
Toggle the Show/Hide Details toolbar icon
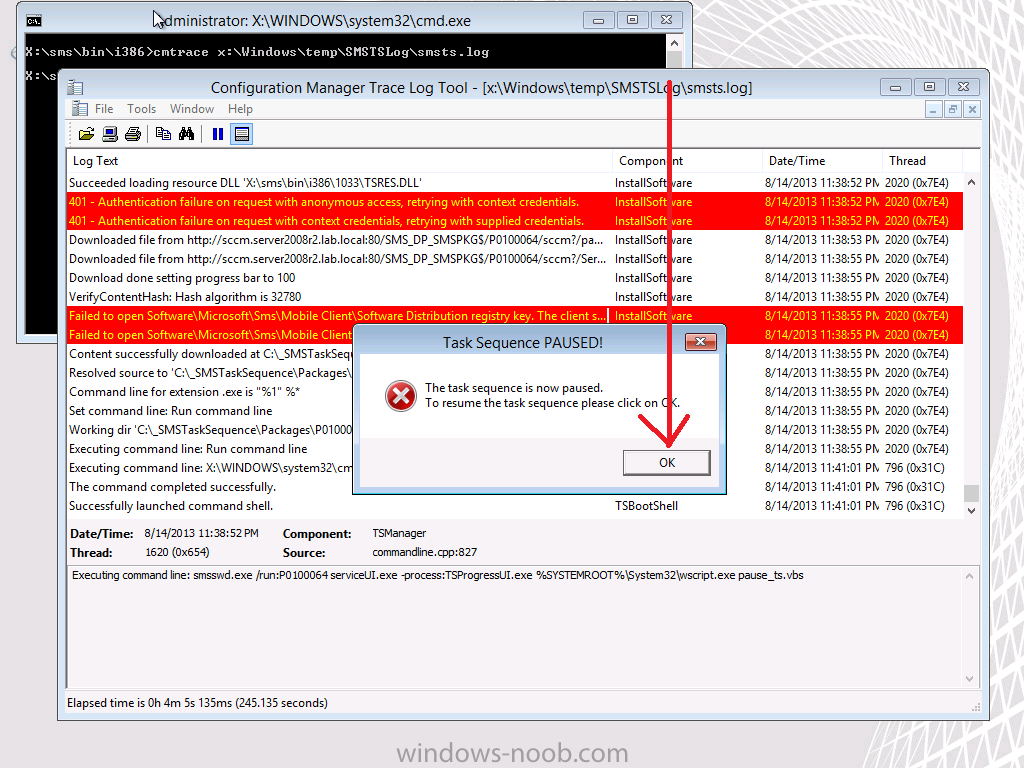point(242,134)
